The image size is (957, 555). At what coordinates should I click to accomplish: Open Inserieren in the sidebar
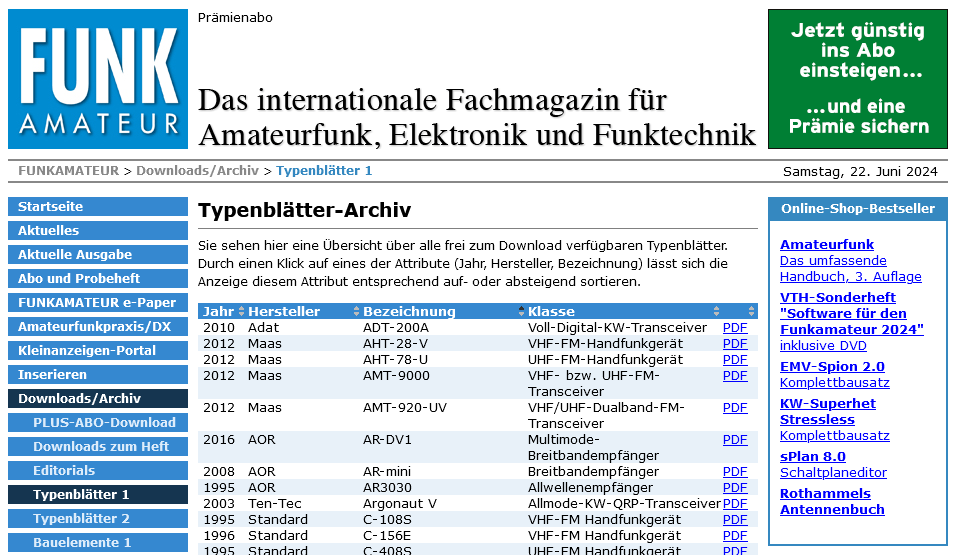click(x=98, y=374)
